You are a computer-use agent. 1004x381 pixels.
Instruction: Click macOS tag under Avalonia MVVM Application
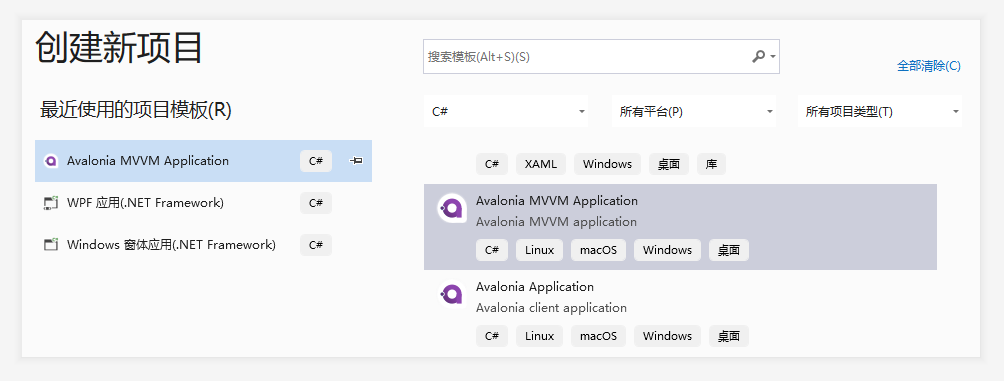pos(599,250)
